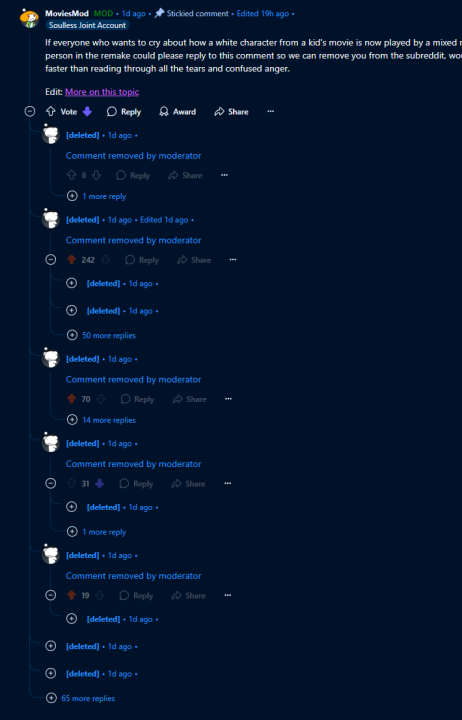Image resolution: width=462 pixels, height=720 pixels.
Task: Upvote the MoviesMod stickied comment
Action: (x=51, y=112)
